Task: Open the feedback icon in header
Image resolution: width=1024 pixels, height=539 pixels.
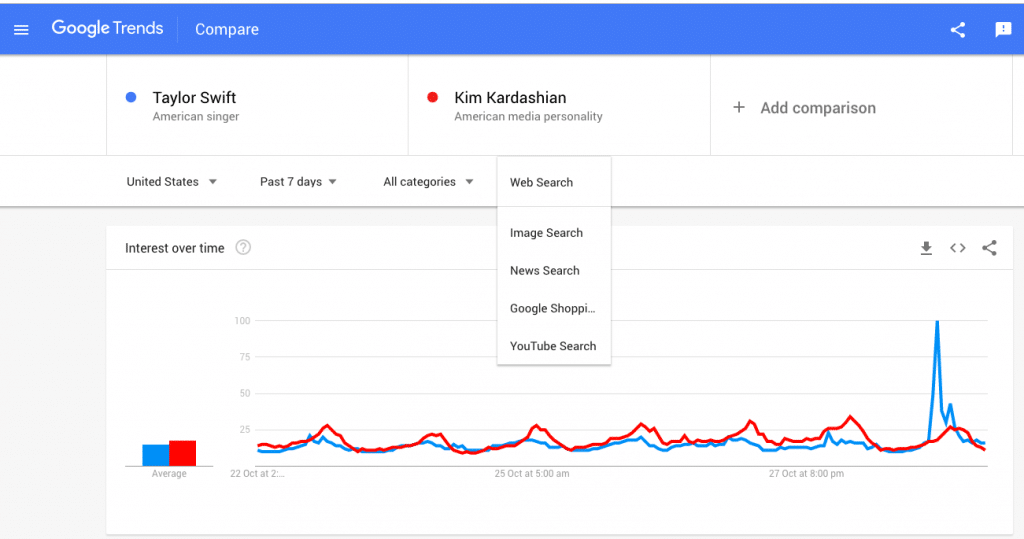Action: click(1003, 29)
